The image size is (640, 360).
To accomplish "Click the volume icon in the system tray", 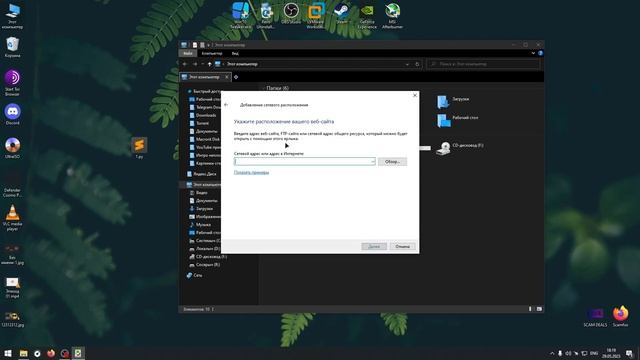I will point(568,353).
